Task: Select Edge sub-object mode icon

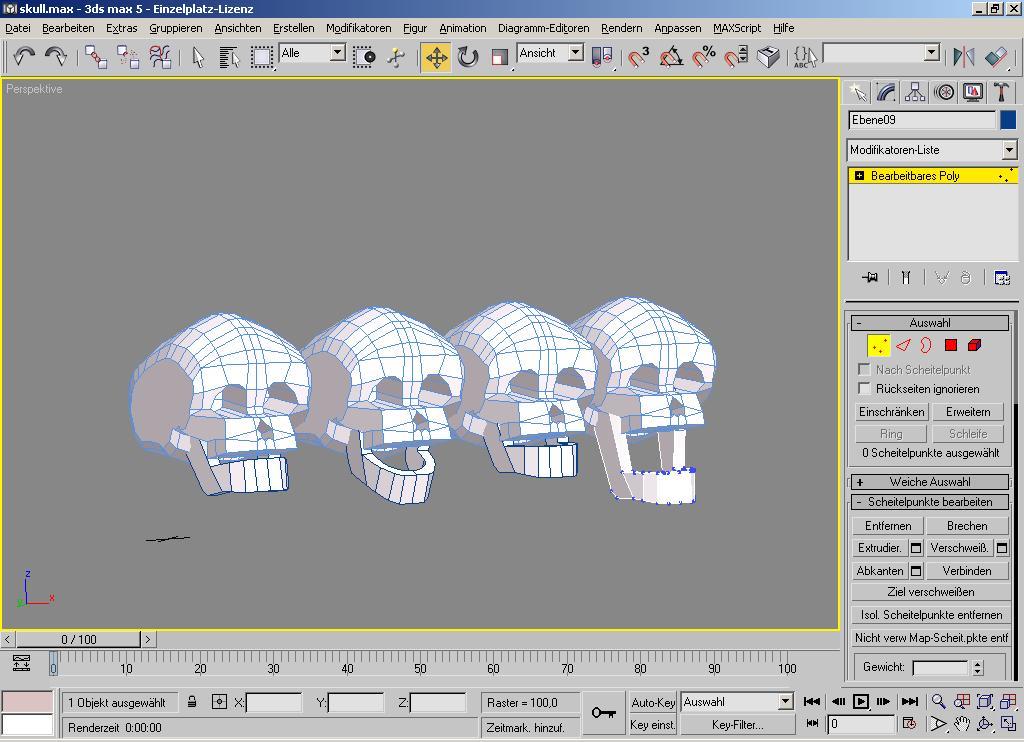Action: [903, 345]
